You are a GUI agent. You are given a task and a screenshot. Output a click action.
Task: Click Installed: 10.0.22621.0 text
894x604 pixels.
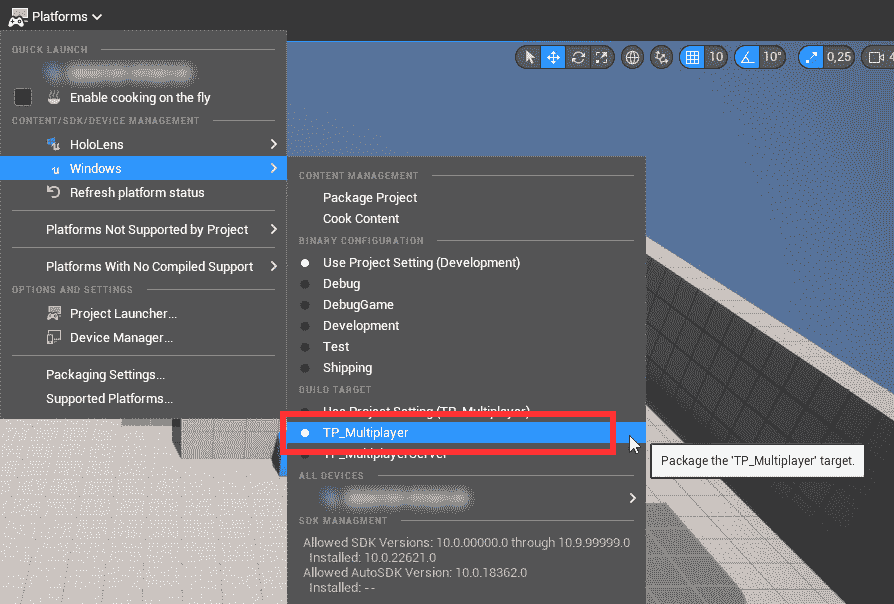[x=372, y=557]
